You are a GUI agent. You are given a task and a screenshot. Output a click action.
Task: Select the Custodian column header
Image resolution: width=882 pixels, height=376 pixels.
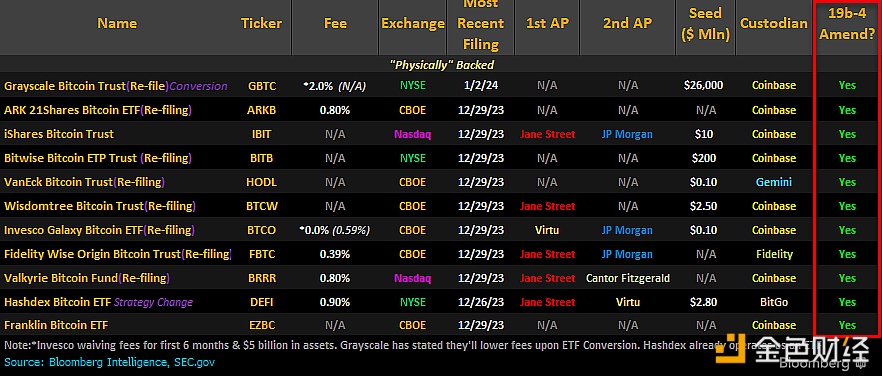(774, 23)
